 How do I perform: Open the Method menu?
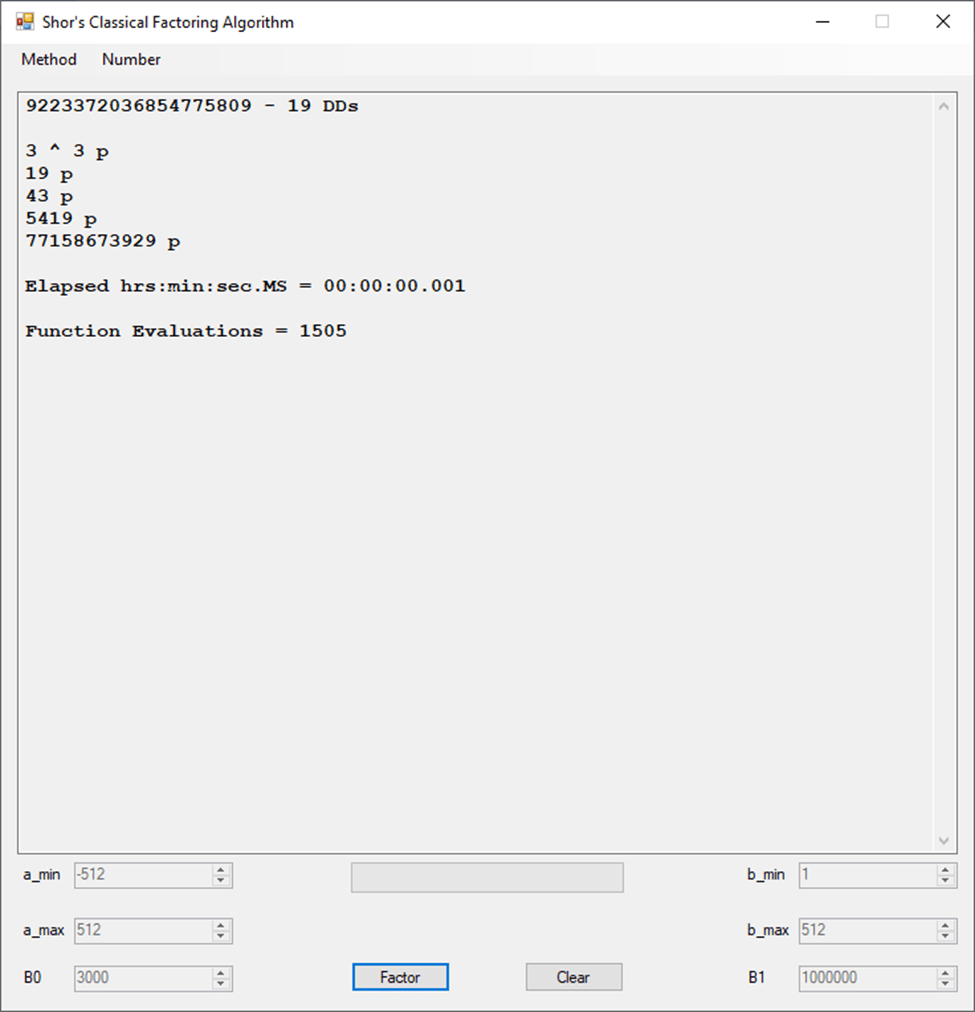click(x=49, y=60)
